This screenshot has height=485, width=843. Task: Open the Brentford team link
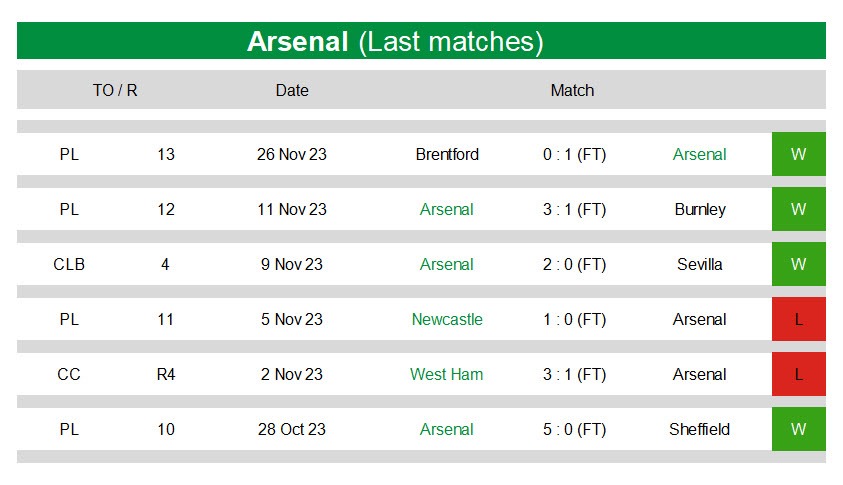[447, 154]
